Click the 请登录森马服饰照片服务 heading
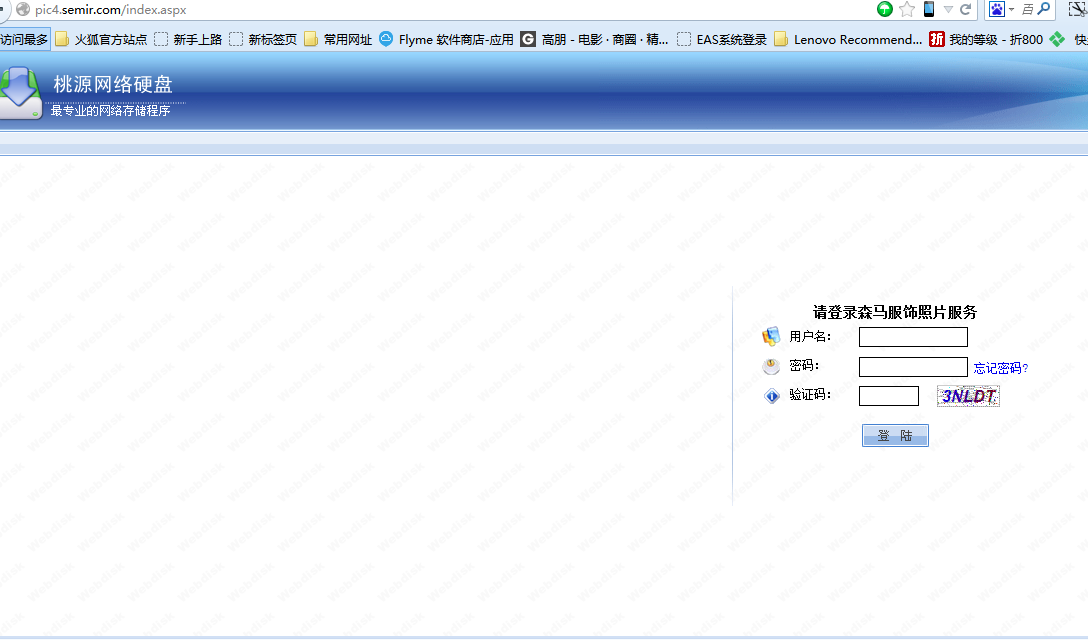Viewport: 1088px width, 640px height. pos(895,312)
